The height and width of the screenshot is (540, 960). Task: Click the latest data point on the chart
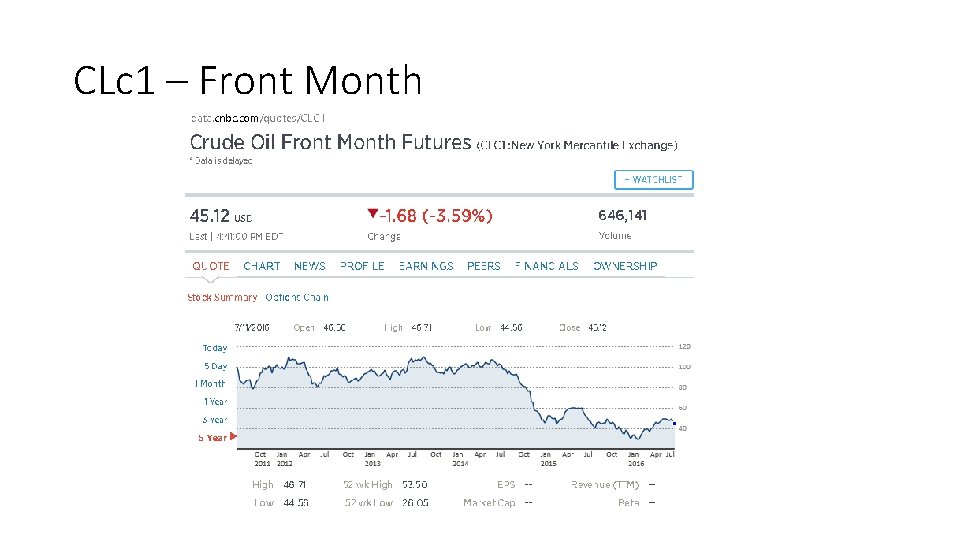[x=674, y=424]
